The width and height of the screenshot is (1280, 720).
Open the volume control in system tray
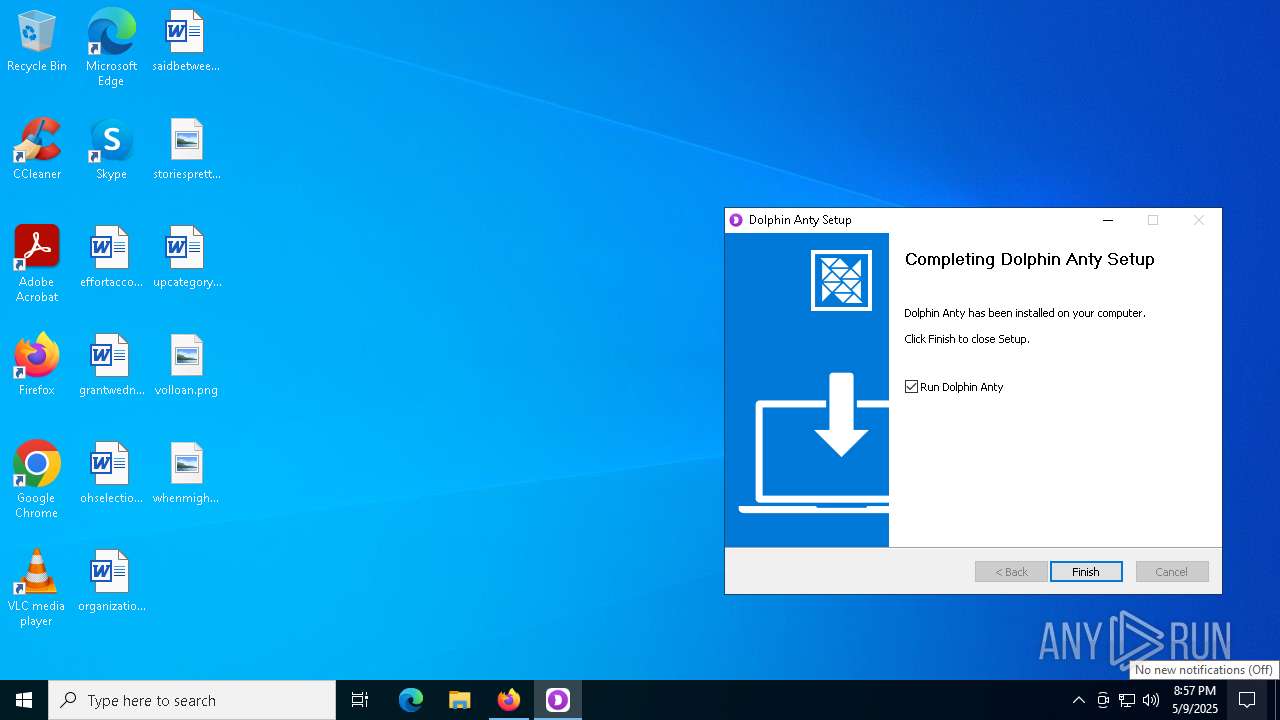point(1151,700)
